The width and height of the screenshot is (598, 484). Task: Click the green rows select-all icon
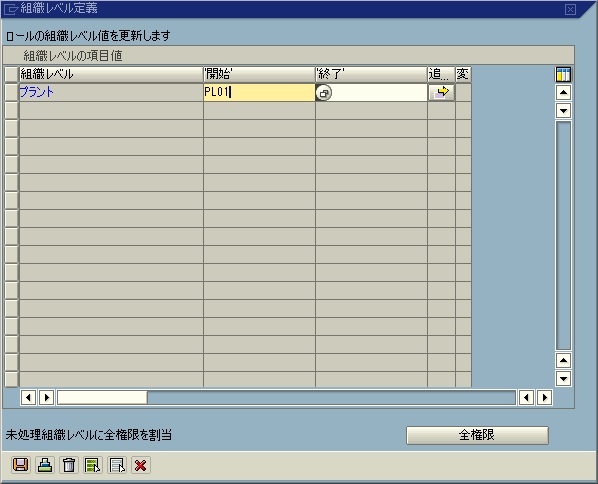(x=93, y=465)
